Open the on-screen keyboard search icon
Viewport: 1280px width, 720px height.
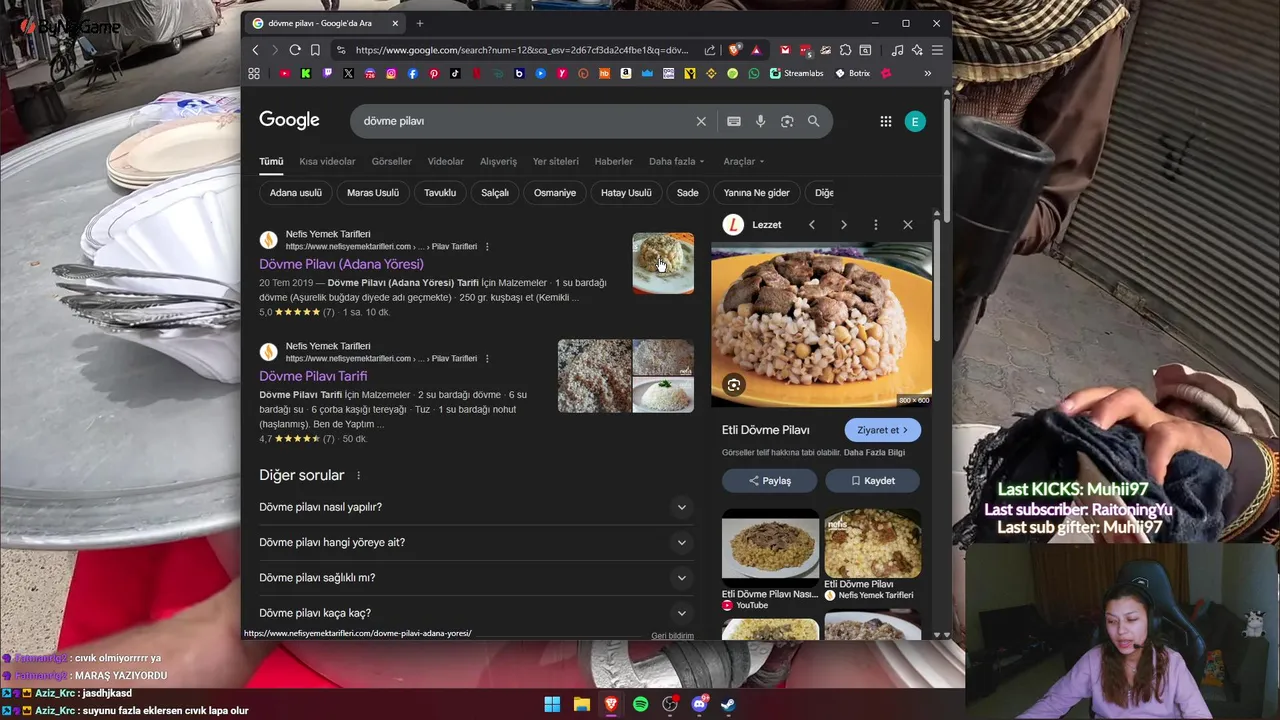(x=734, y=121)
